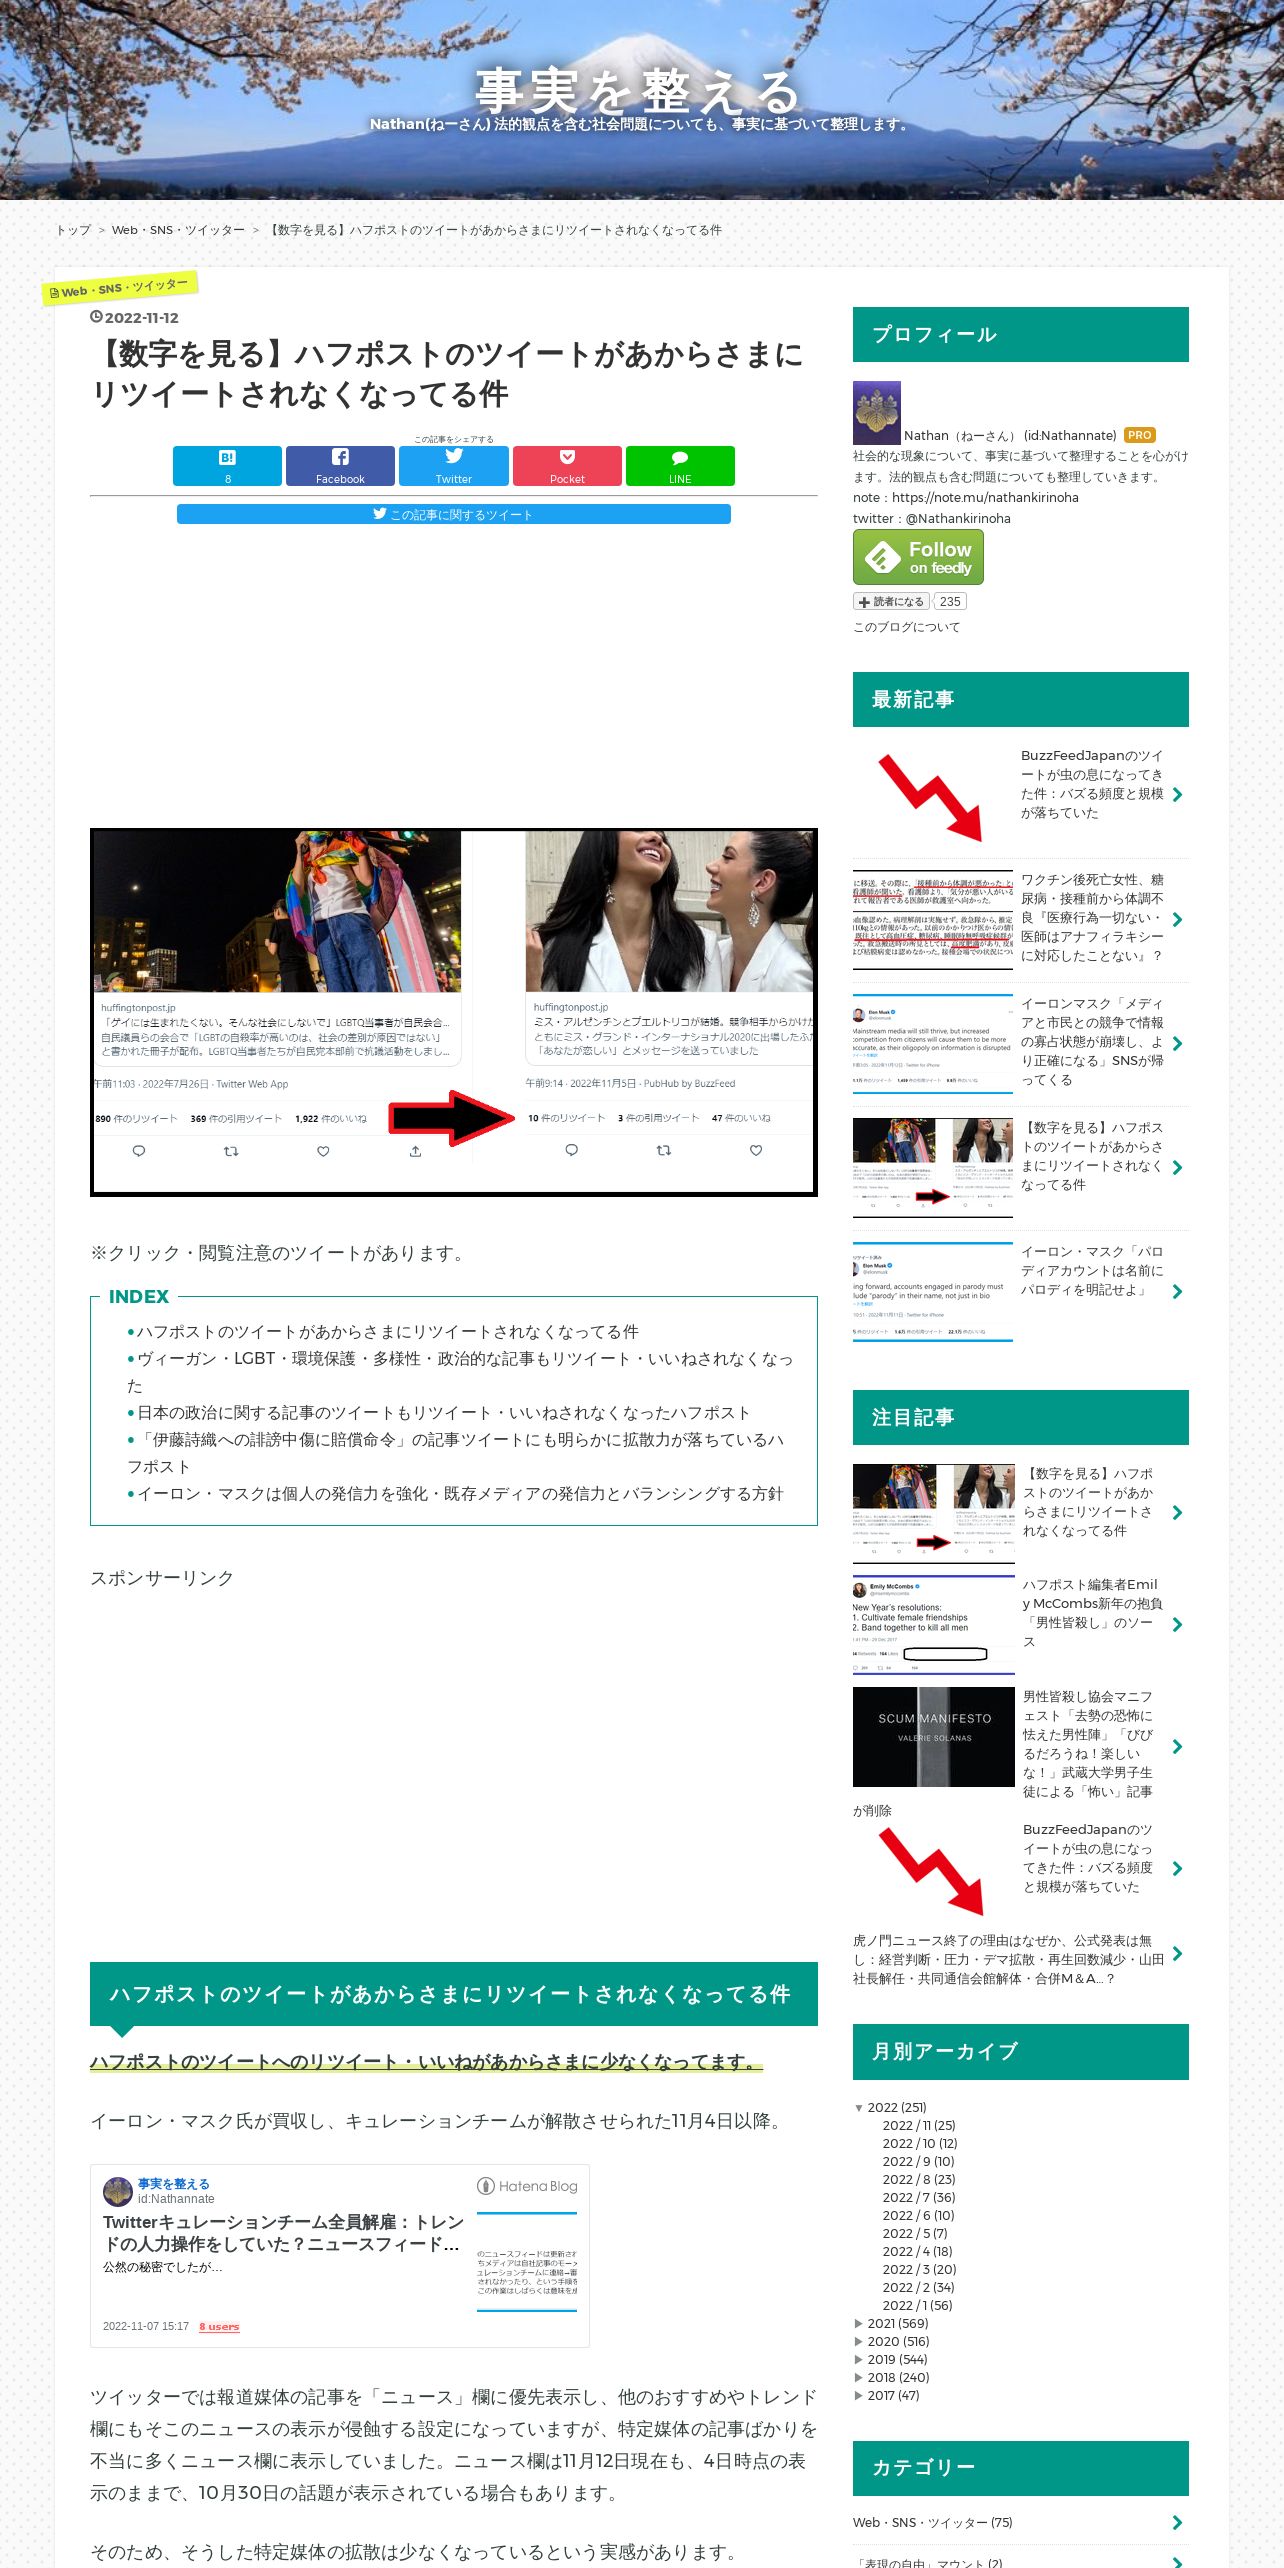Open embedded card Twitterキュレーションチーム全員解雇

click(x=283, y=2232)
